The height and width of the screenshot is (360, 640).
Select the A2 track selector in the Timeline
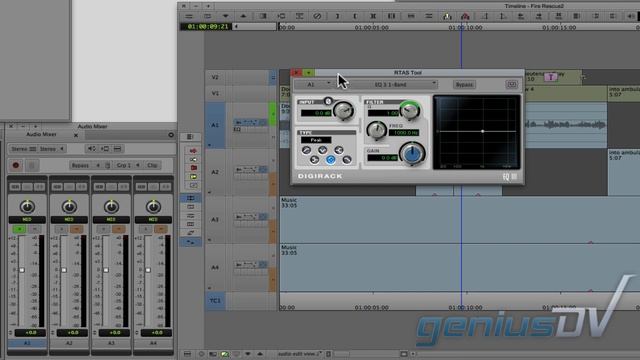point(215,172)
